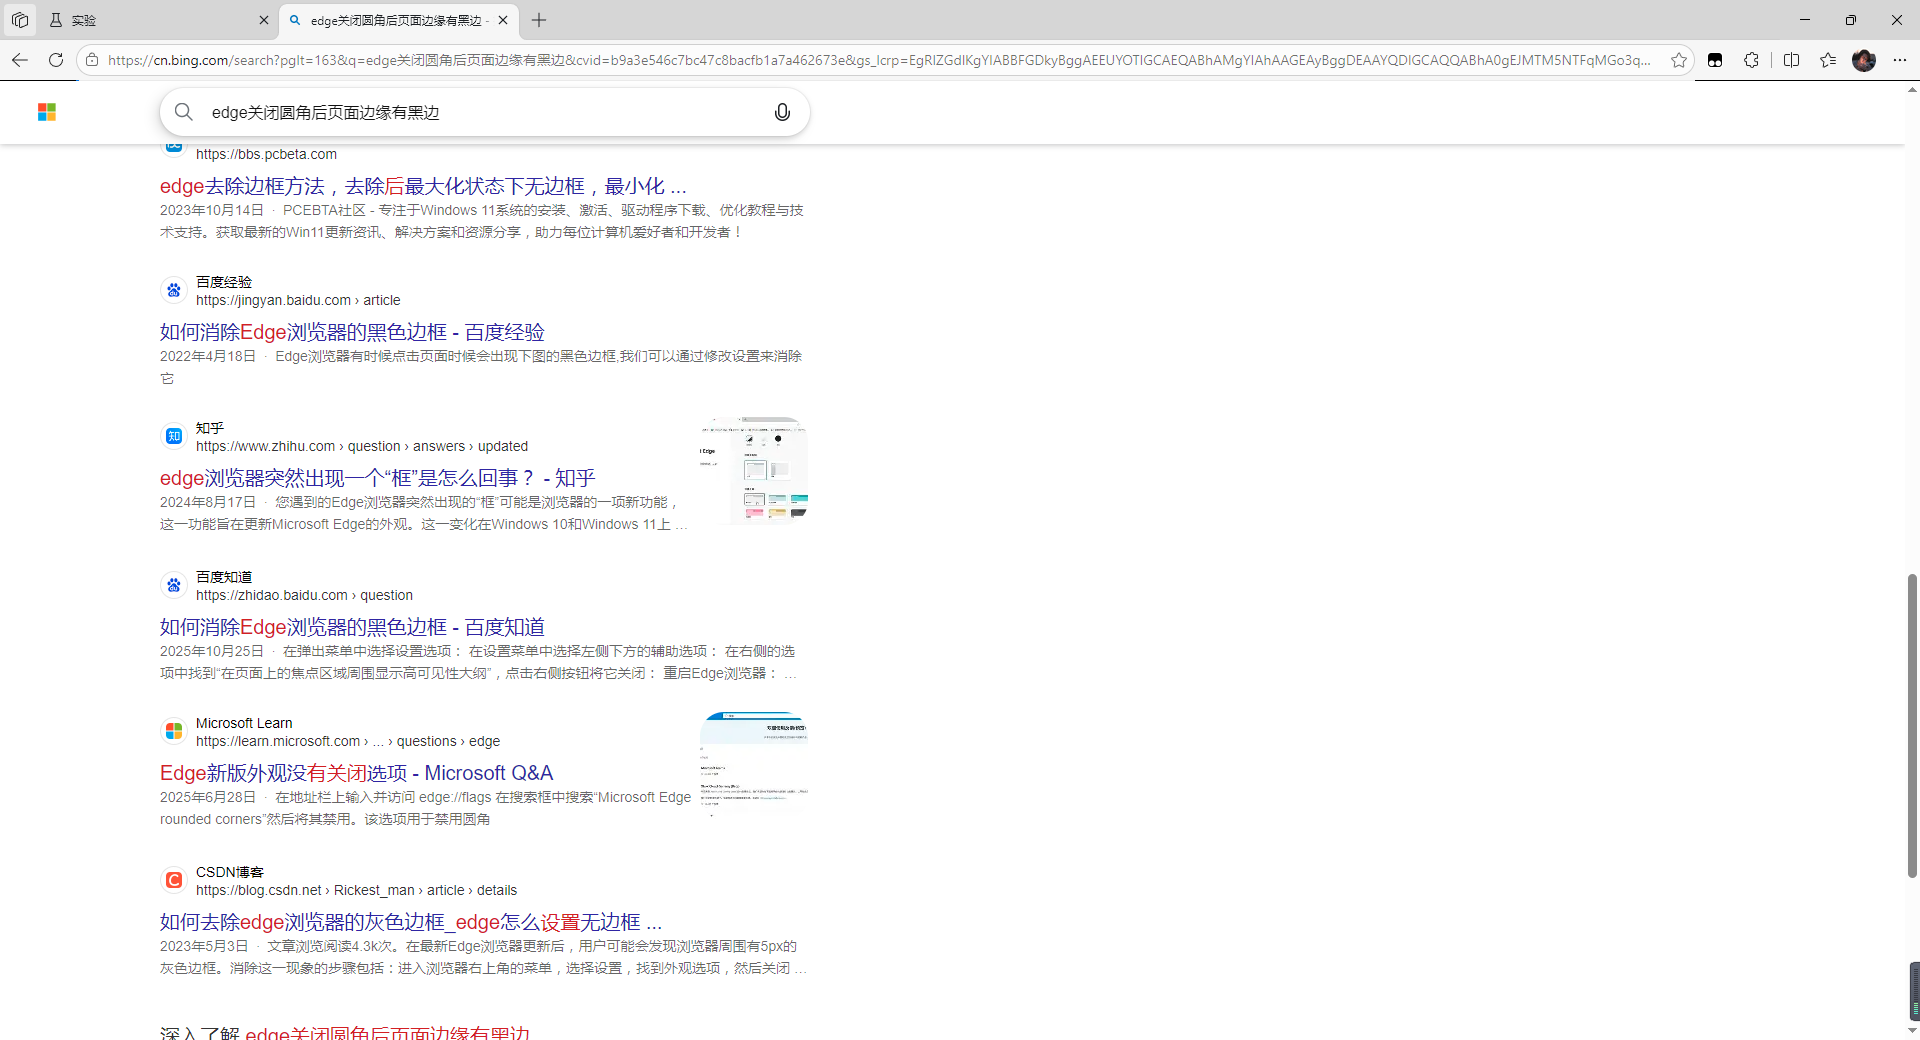Click the 百度经验 site name
Viewport: 1920px width, 1040px height.
coord(224,282)
